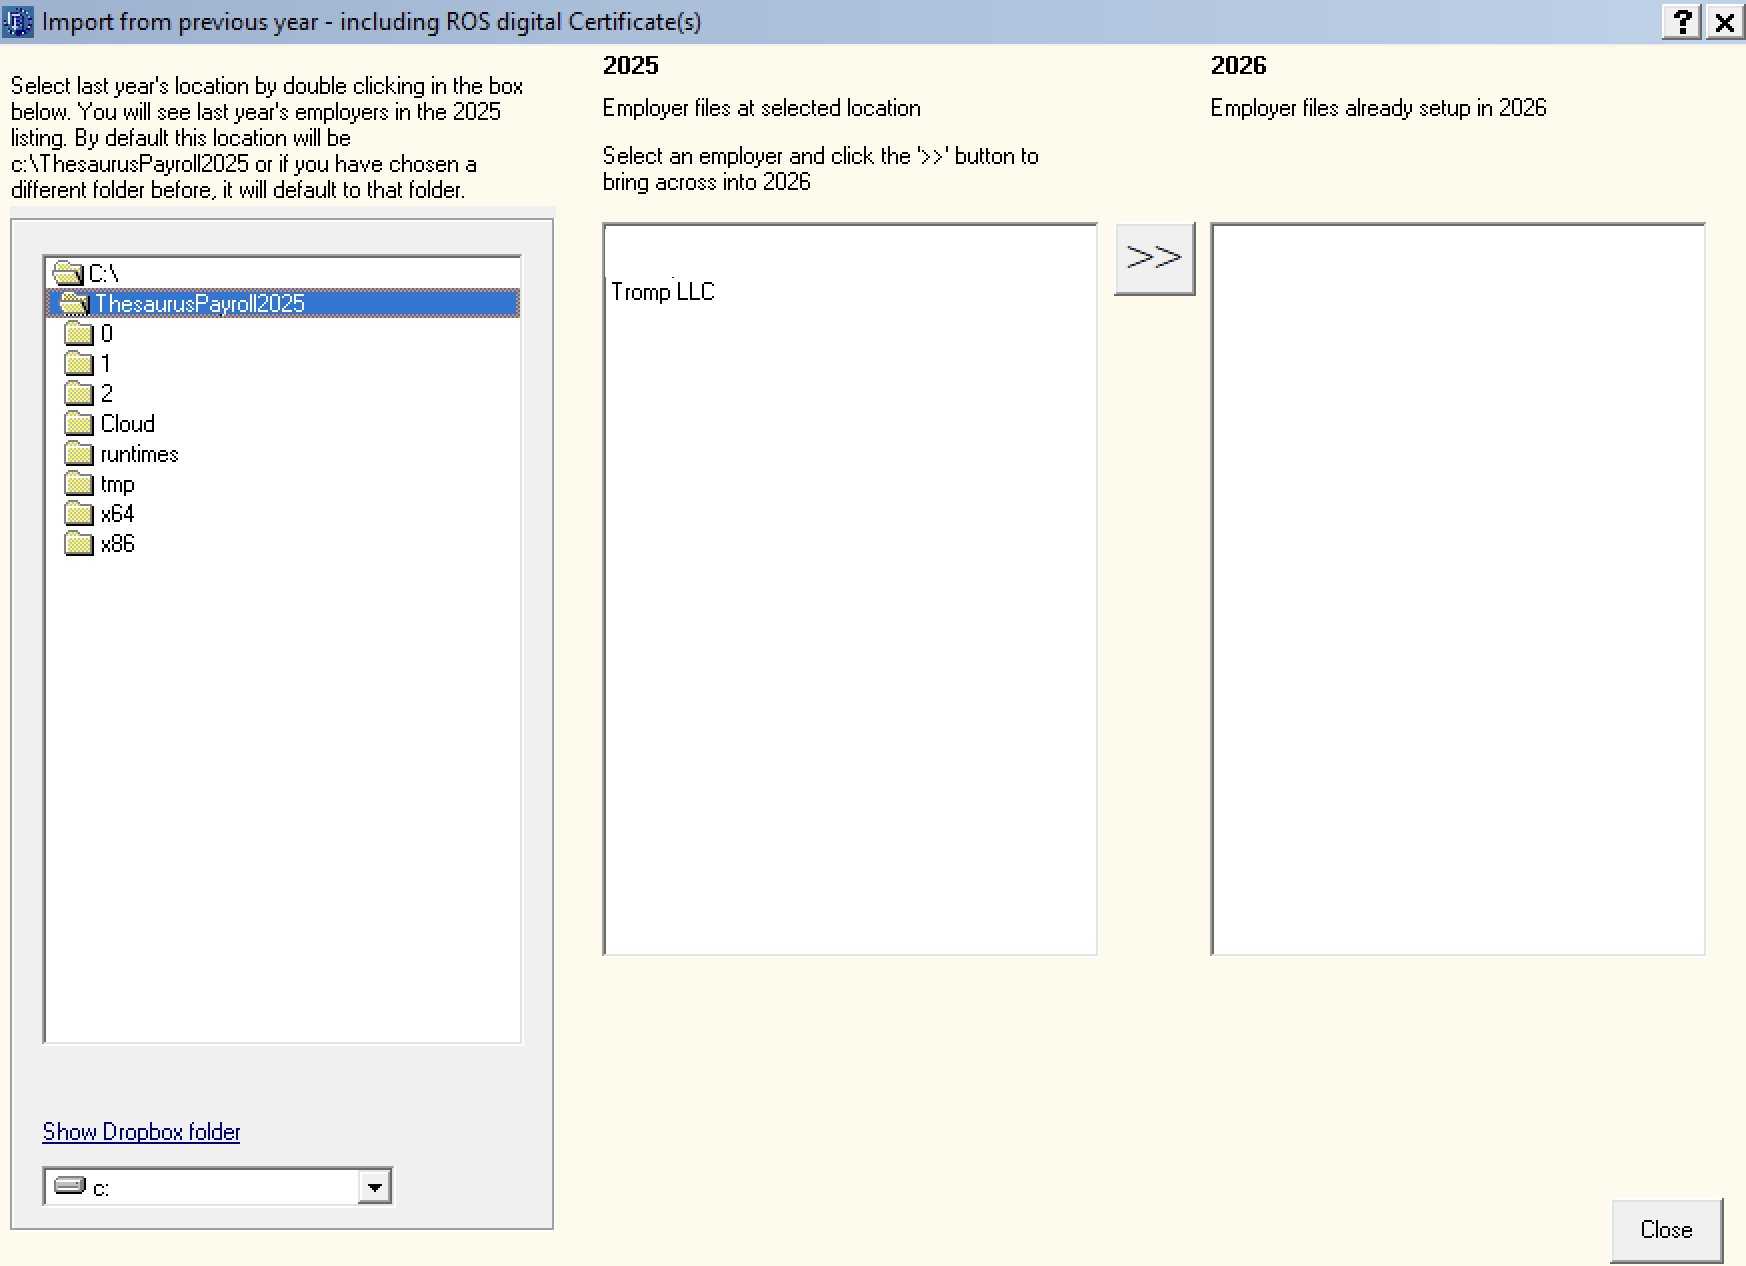
Task: Open the drive selection dropdown arrow
Action: pyautogui.click(x=374, y=1187)
